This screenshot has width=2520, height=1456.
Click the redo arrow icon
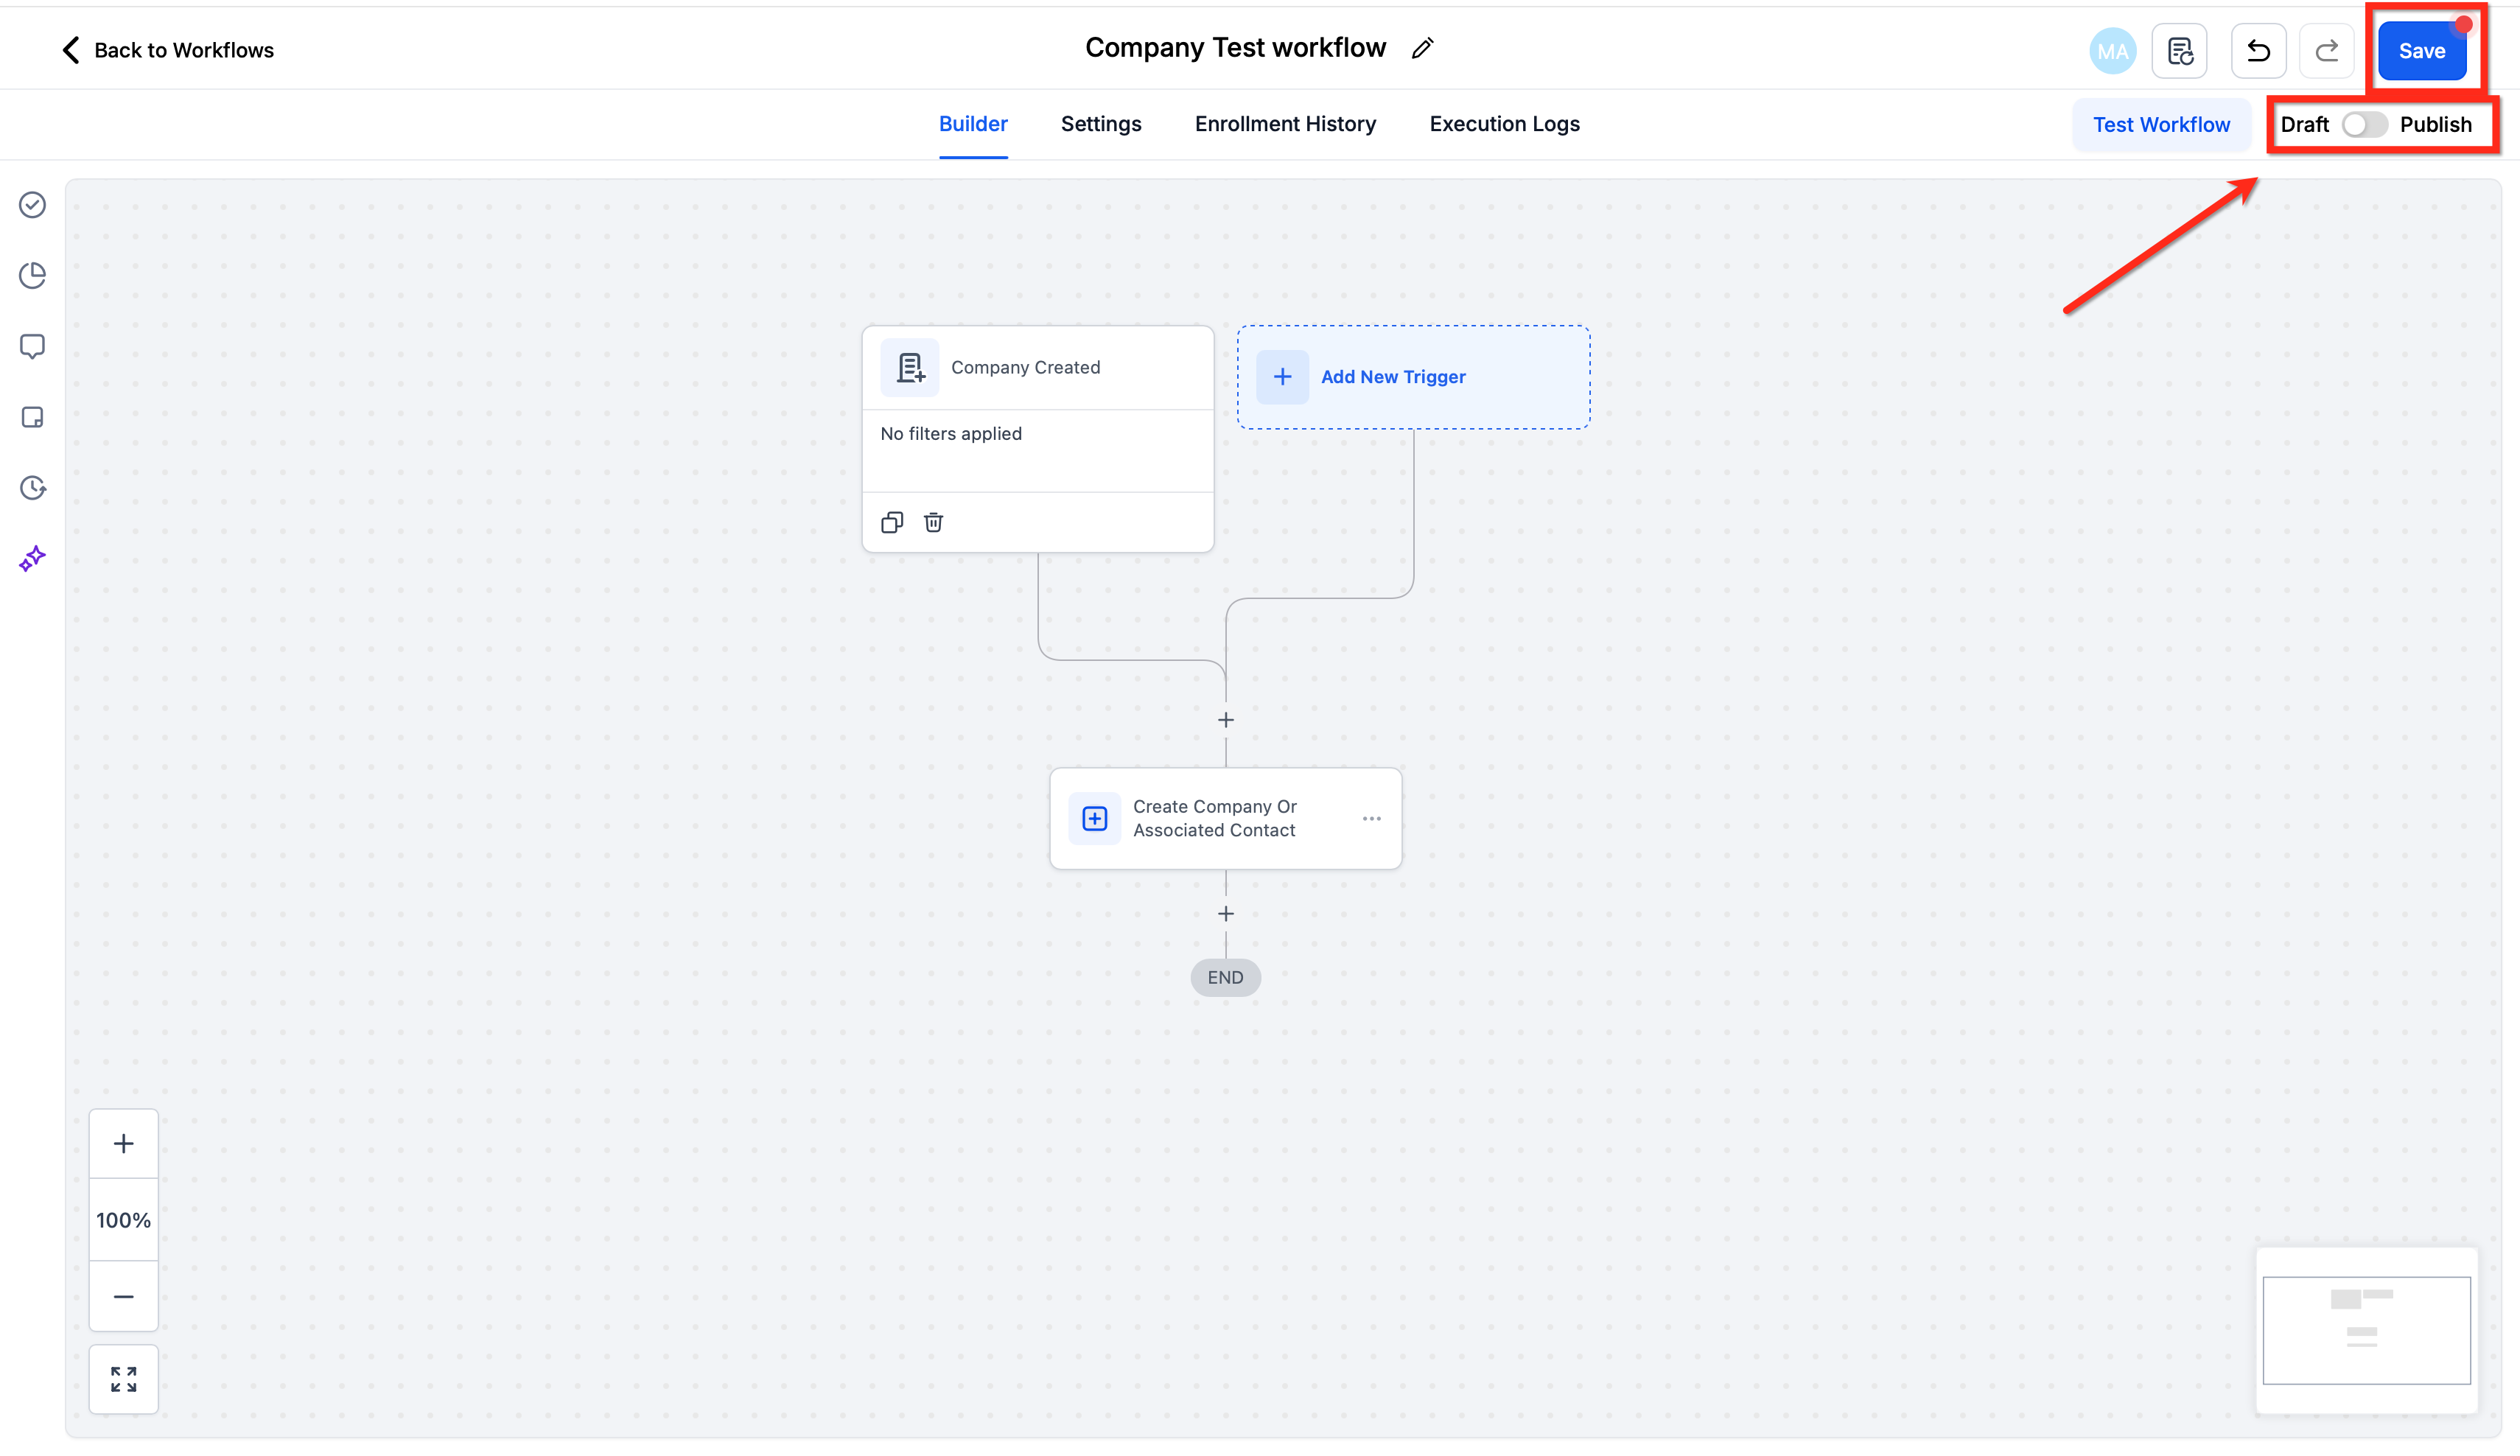2326,51
